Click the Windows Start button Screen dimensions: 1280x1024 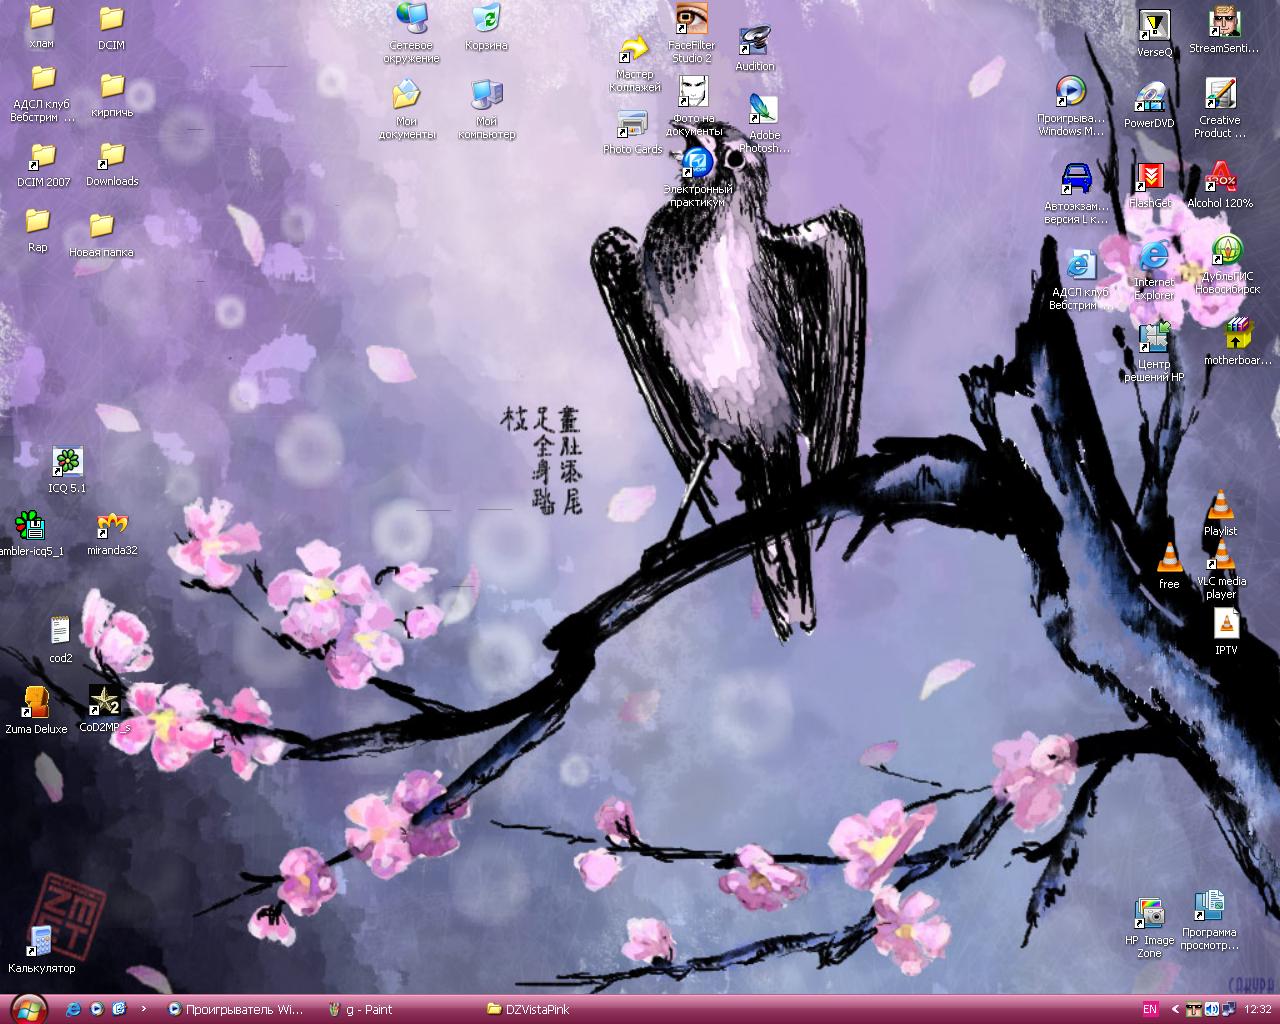[27, 1008]
